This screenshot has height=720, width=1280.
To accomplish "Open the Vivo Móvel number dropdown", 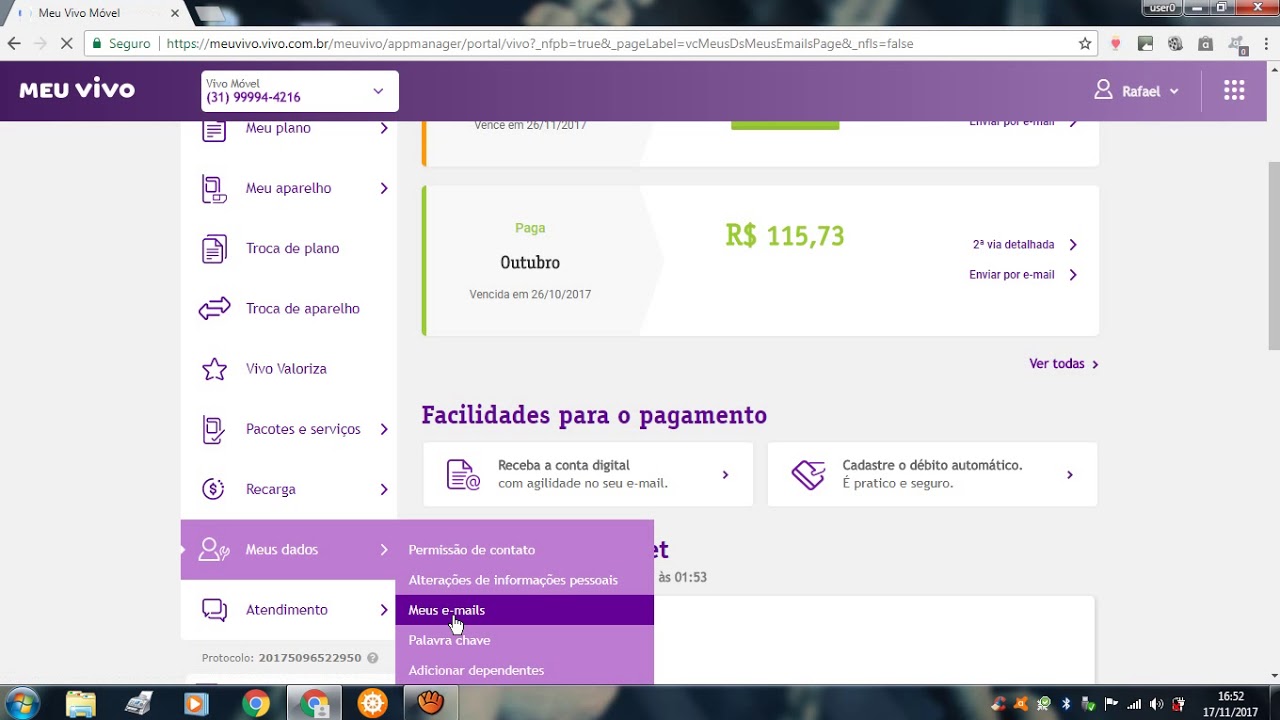I will click(x=300, y=91).
